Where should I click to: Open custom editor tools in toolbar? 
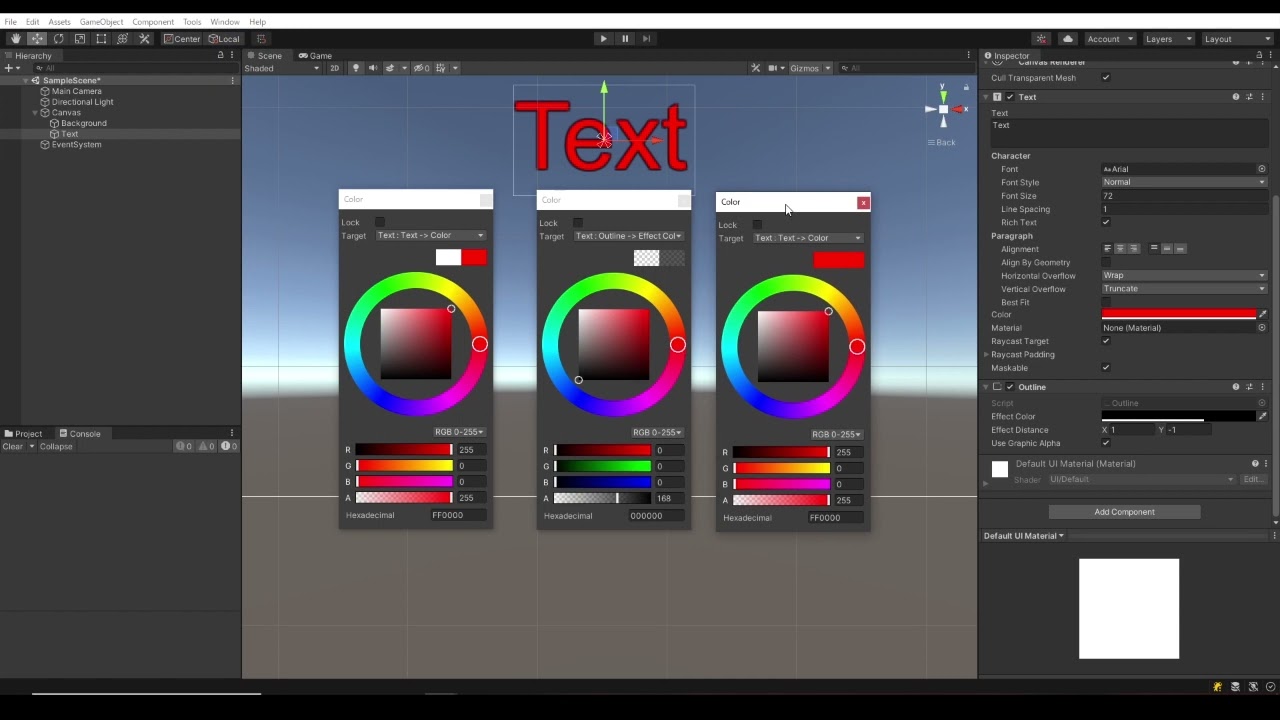[144, 39]
